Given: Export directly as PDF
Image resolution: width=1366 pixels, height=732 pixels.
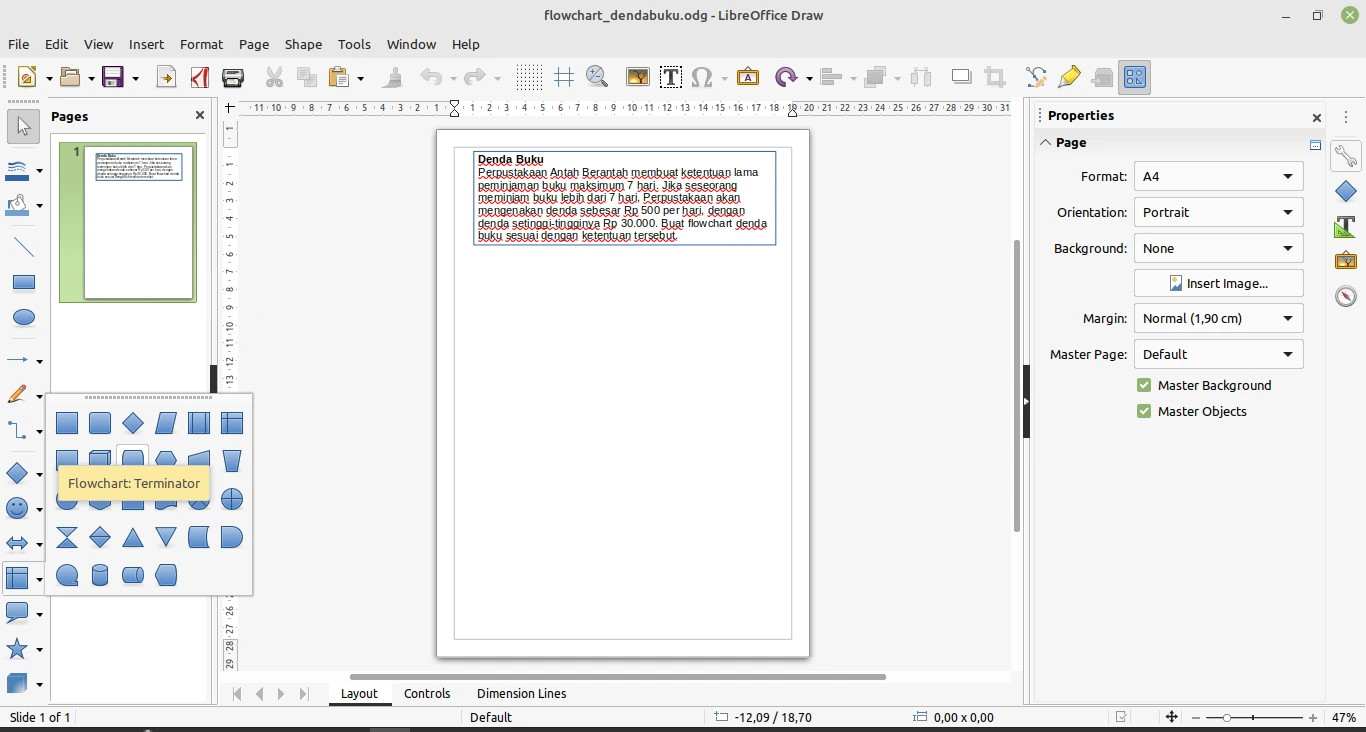Looking at the screenshot, I should pos(200,77).
